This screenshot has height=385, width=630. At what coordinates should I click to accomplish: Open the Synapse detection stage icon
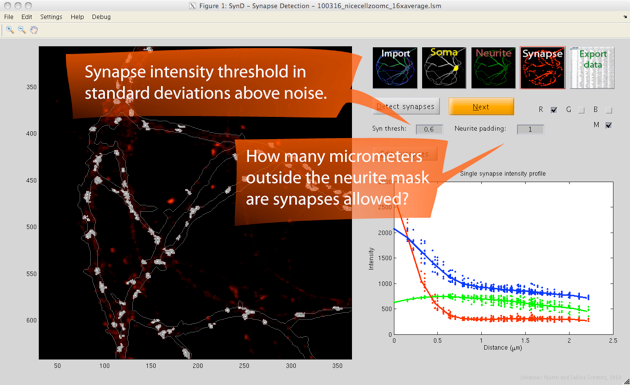543,68
